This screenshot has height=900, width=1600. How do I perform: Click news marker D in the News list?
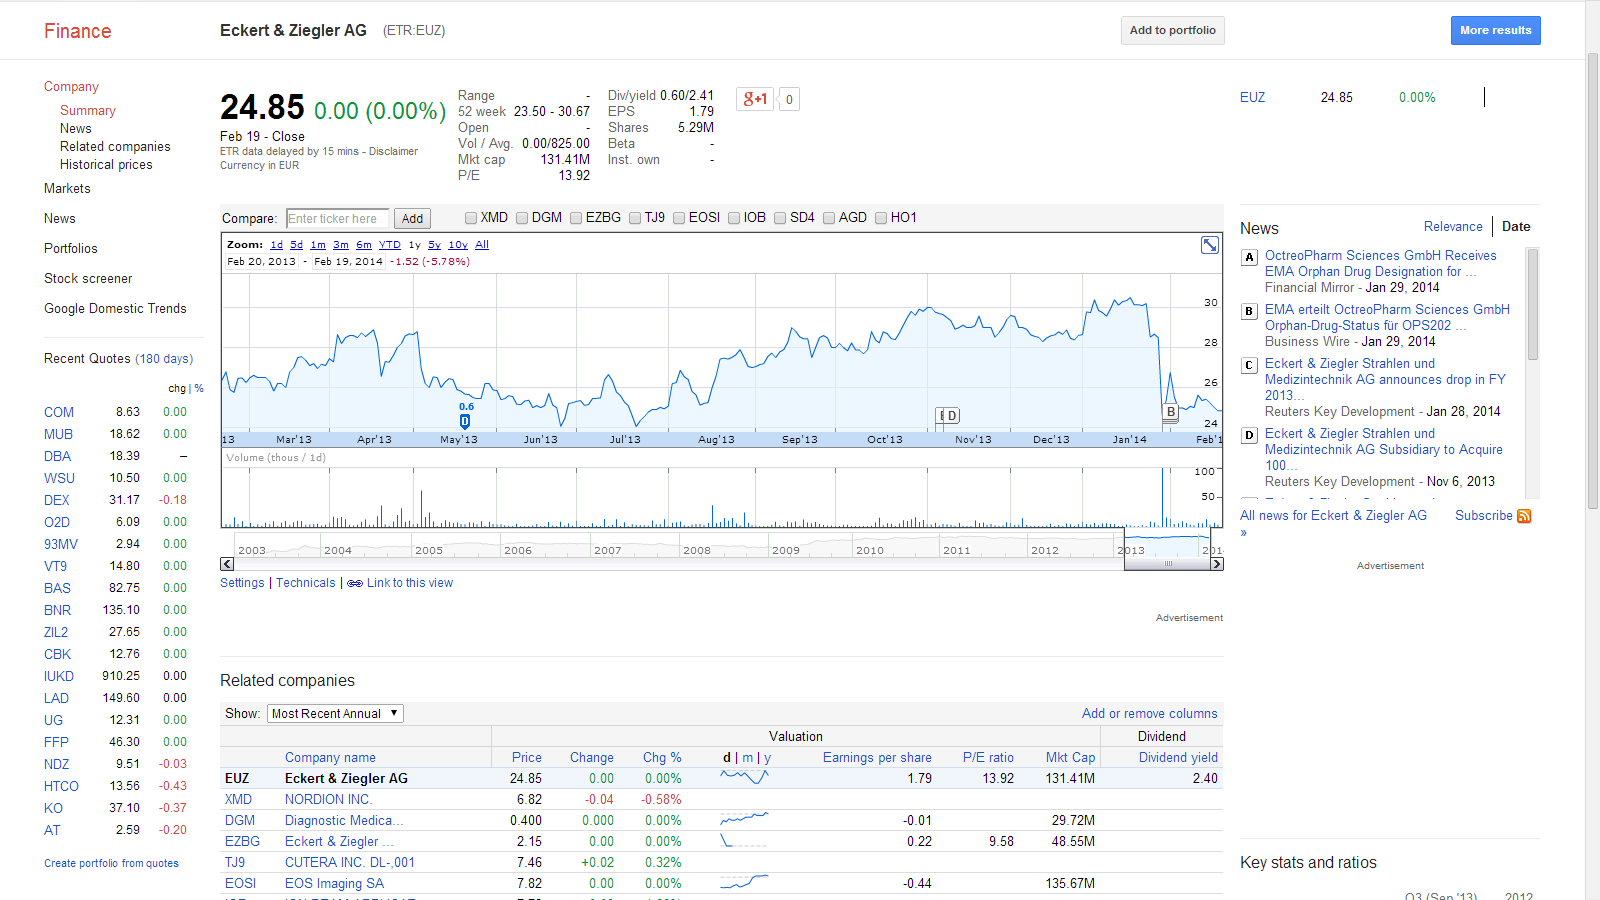click(1249, 435)
